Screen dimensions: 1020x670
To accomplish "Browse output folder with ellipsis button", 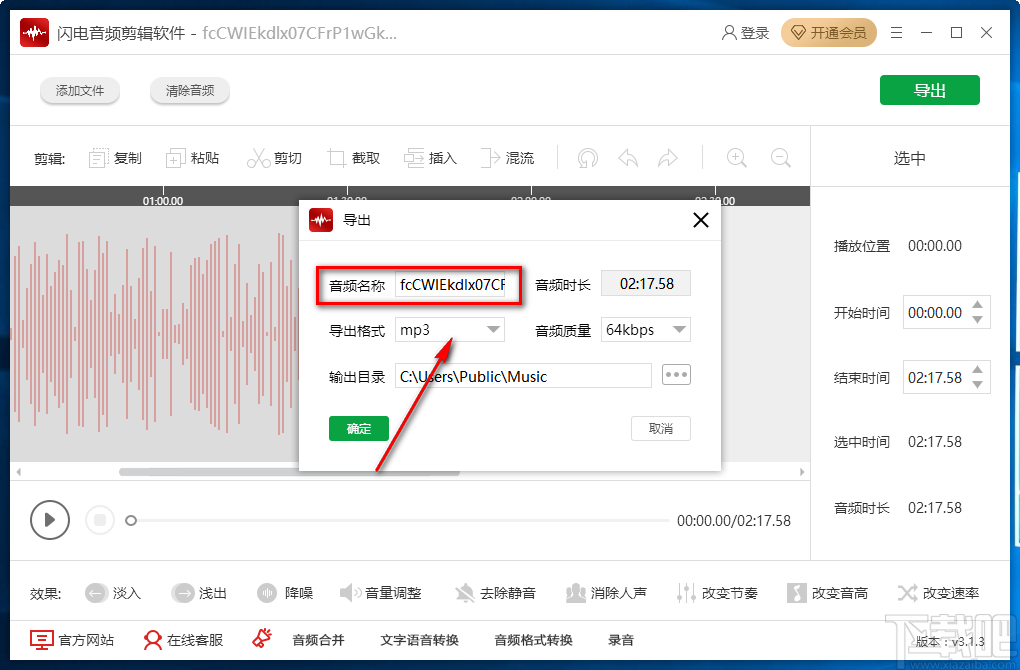I will coord(677,375).
